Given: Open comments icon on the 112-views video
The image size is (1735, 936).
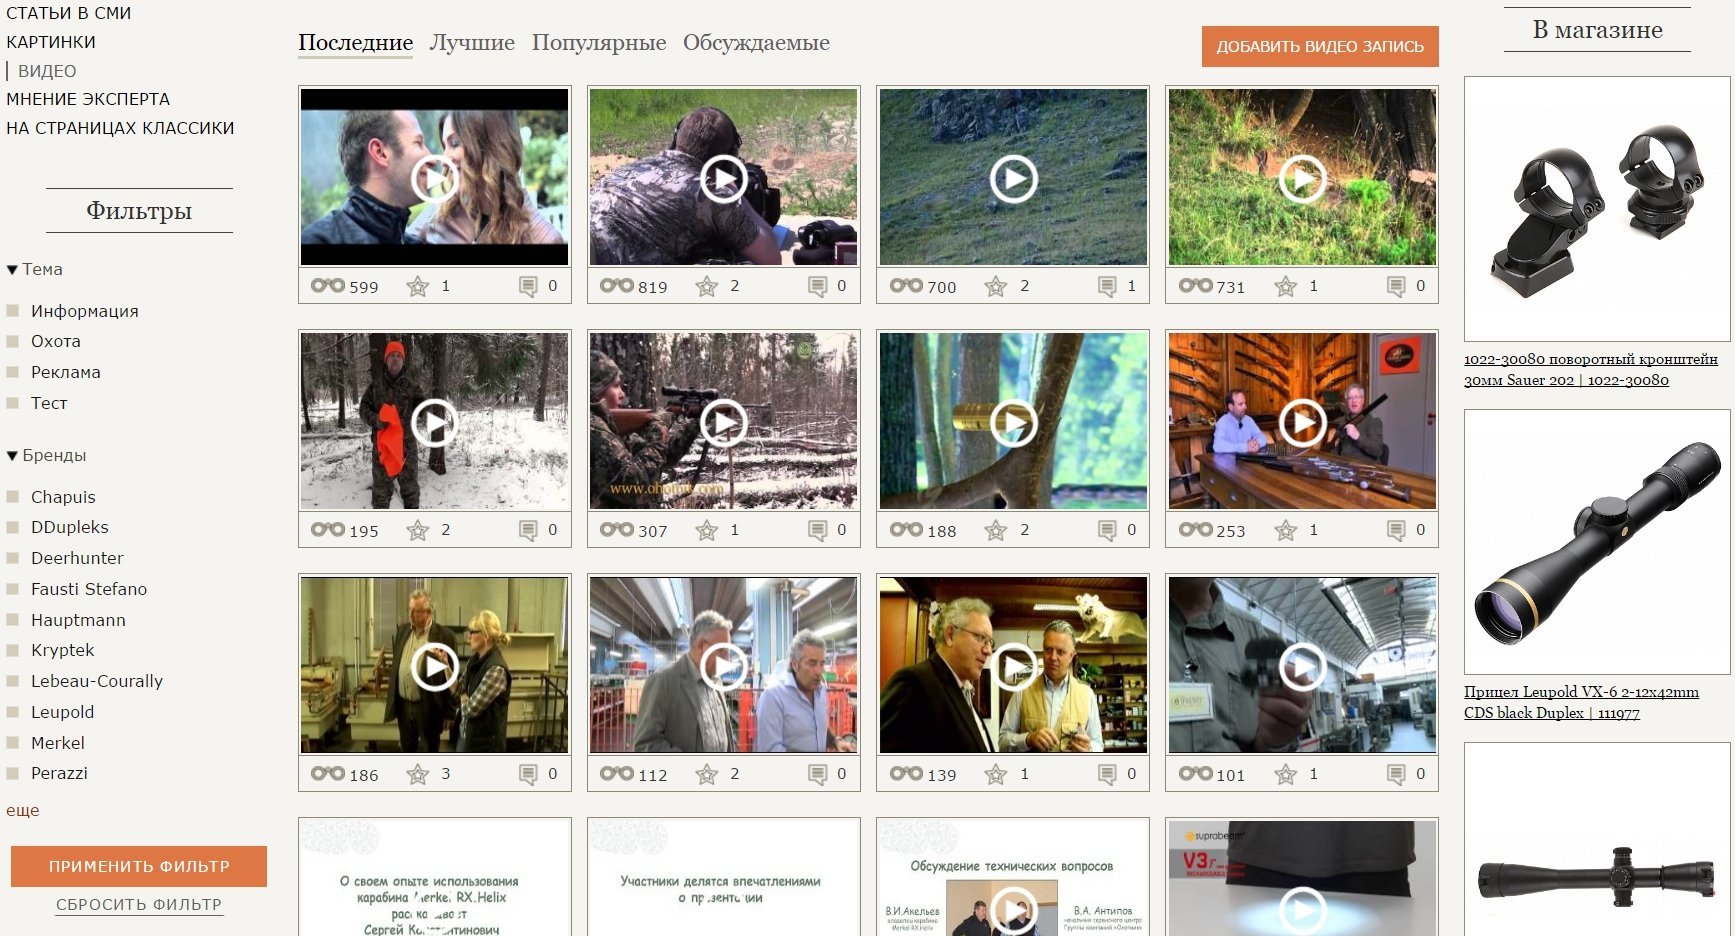Looking at the screenshot, I should pos(818,775).
